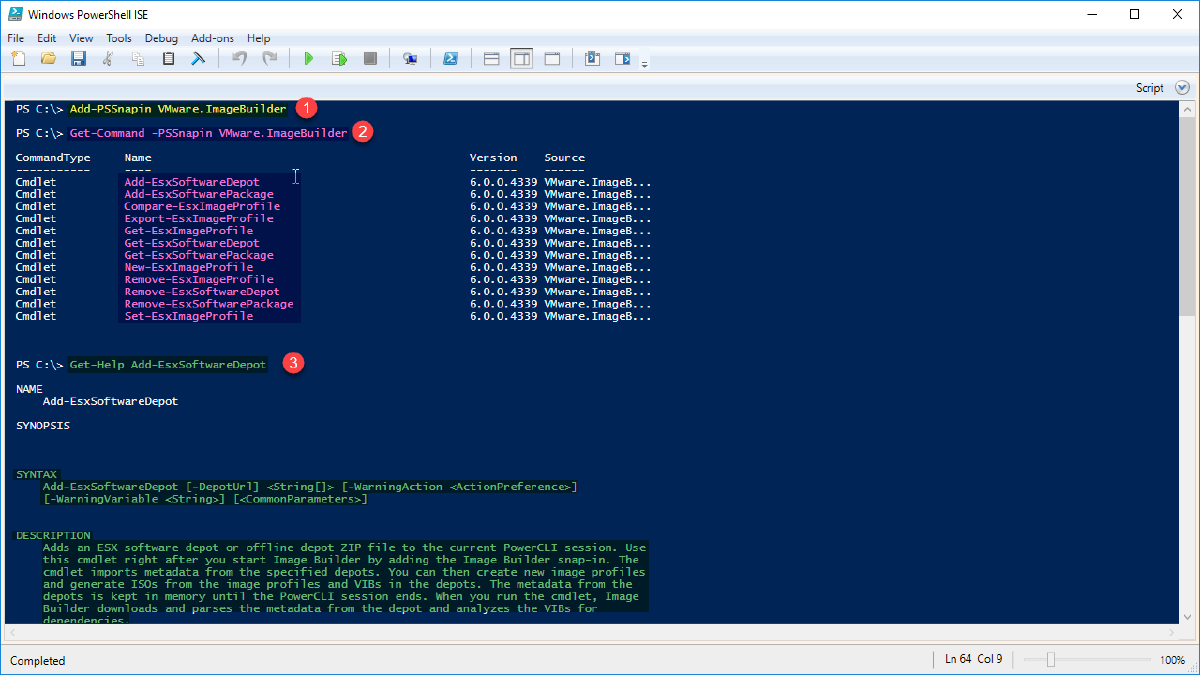Open the Add-ons menu

tap(212, 38)
